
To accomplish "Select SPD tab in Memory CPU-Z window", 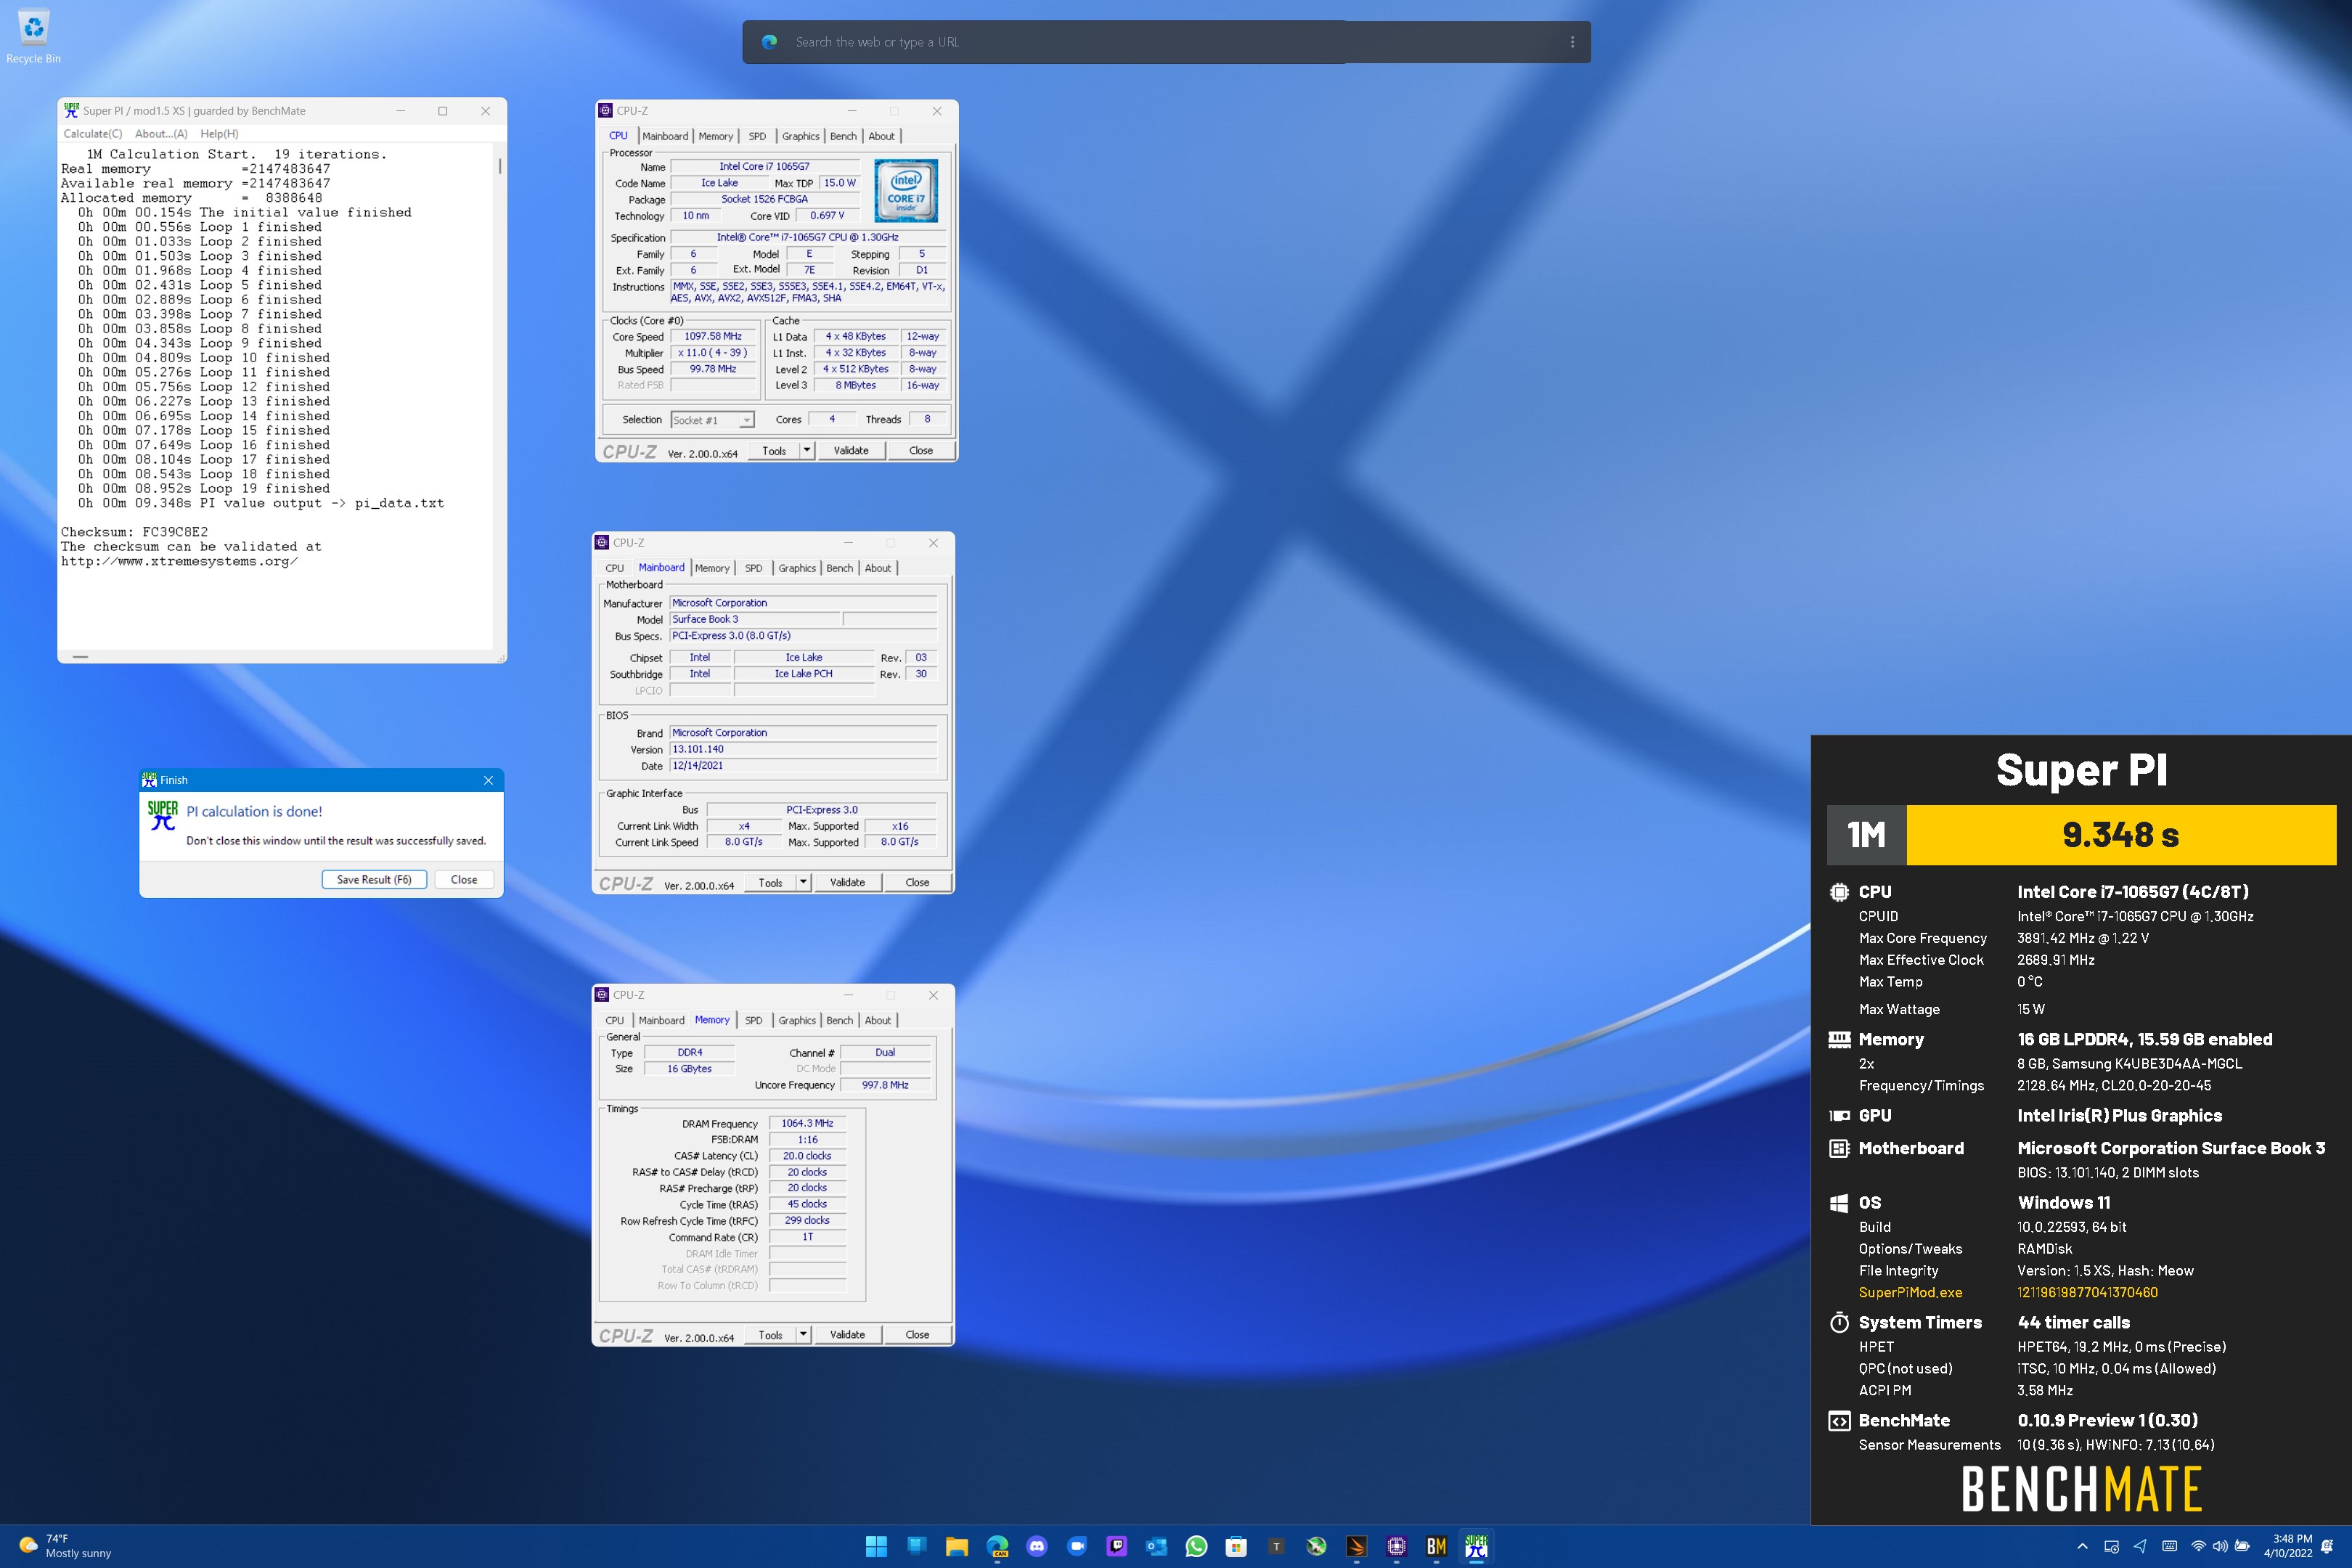I will coord(753,1020).
